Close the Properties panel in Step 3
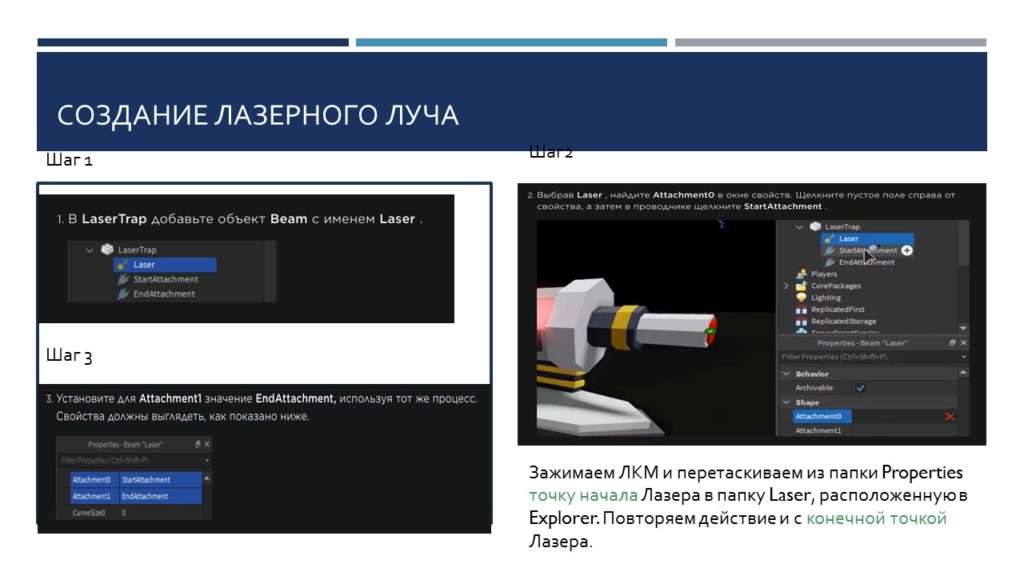The width and height of the screenshot is (1024, 576). click(x=207, y=444)
